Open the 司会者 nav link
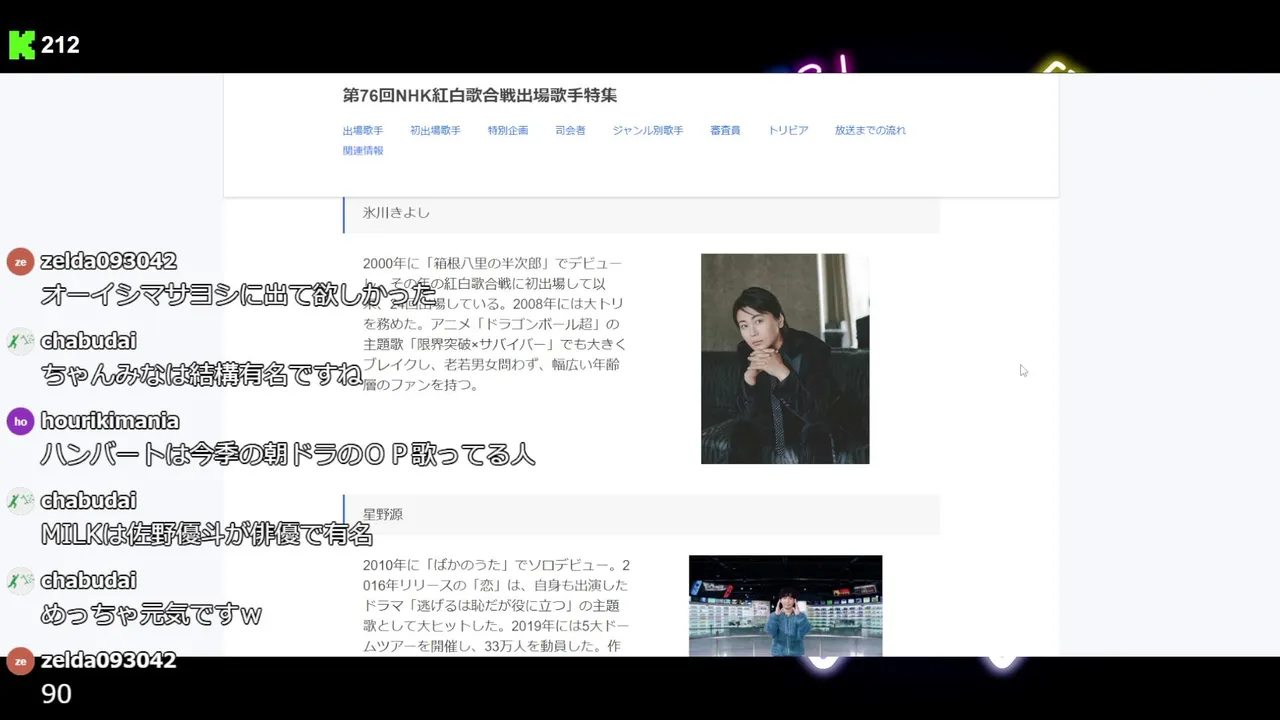 tap(570, 130)
